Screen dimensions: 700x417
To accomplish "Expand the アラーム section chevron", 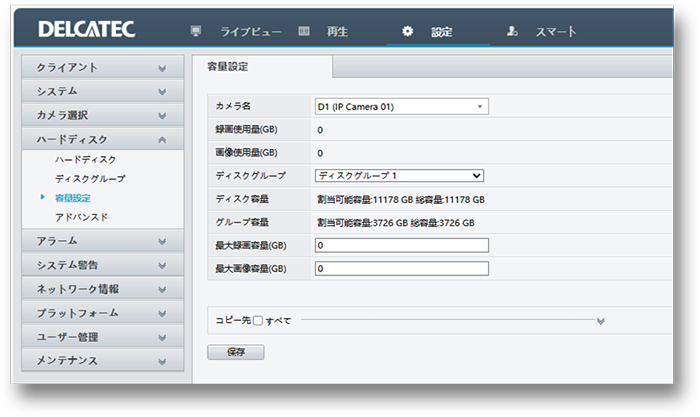I will [x=162, y=241].
